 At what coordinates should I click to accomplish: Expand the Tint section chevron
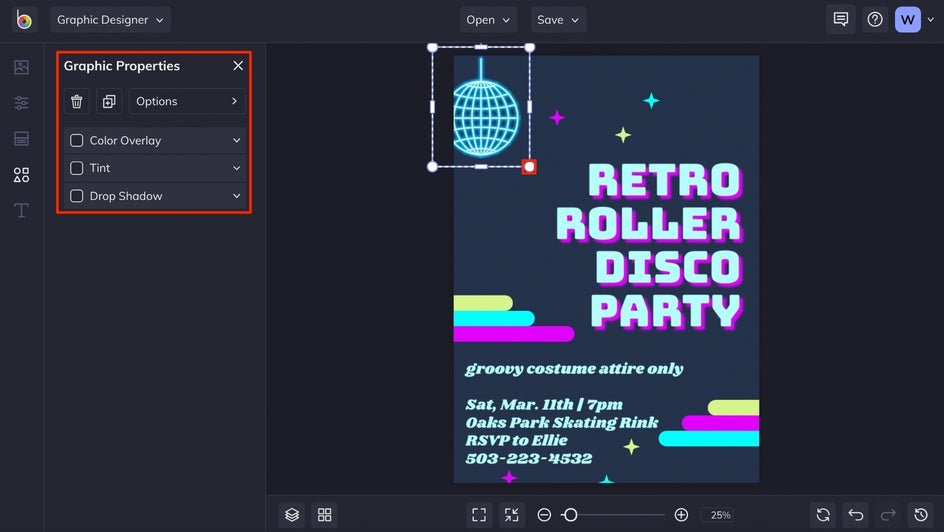(x=237, y=168)
